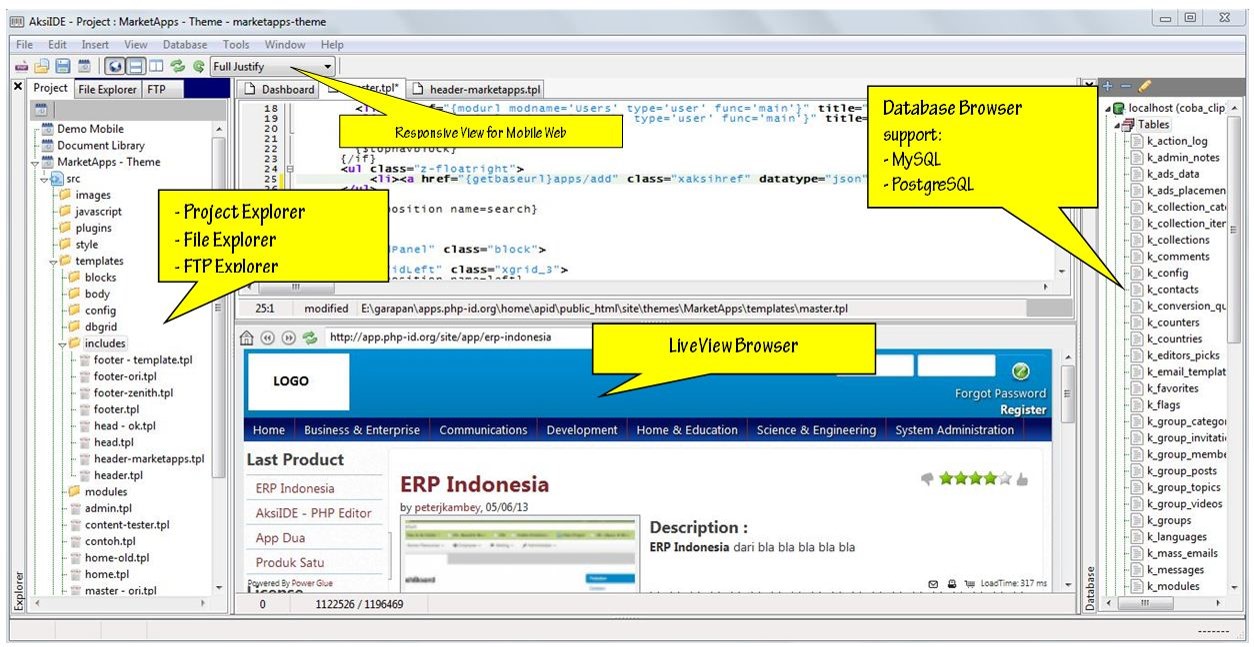
Task: Click the Dashboard tab page icon
Action: click(251, 89)
